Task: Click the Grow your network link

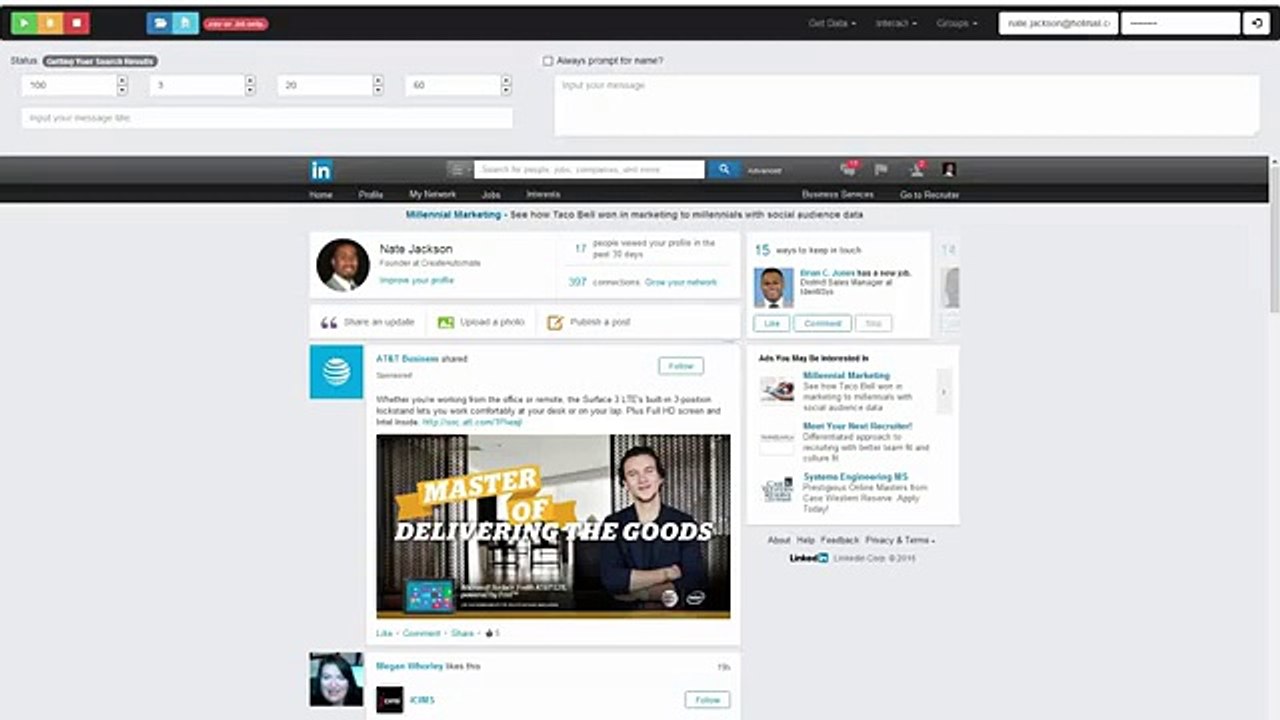Action: (681, 282)
